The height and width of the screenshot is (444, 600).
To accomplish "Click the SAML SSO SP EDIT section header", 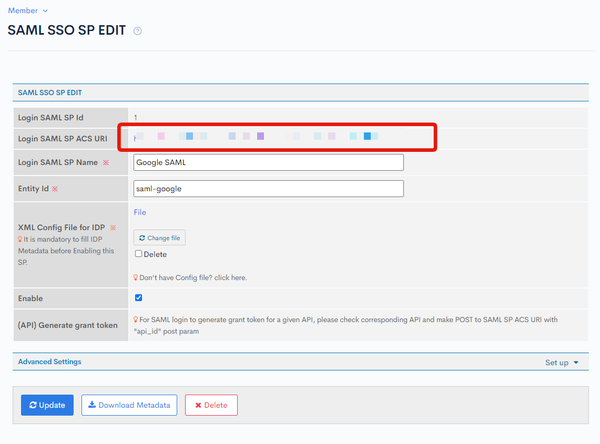I will 50,93.
